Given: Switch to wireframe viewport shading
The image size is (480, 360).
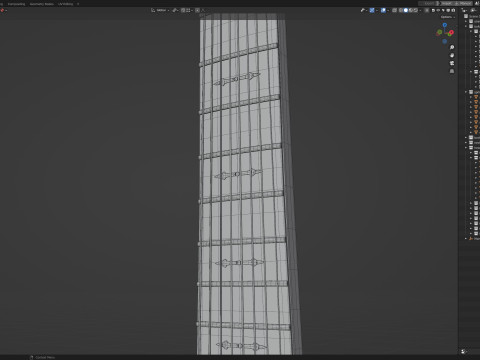Looking at the screenshot, I should pyautogui.click(x=401, y=10).
